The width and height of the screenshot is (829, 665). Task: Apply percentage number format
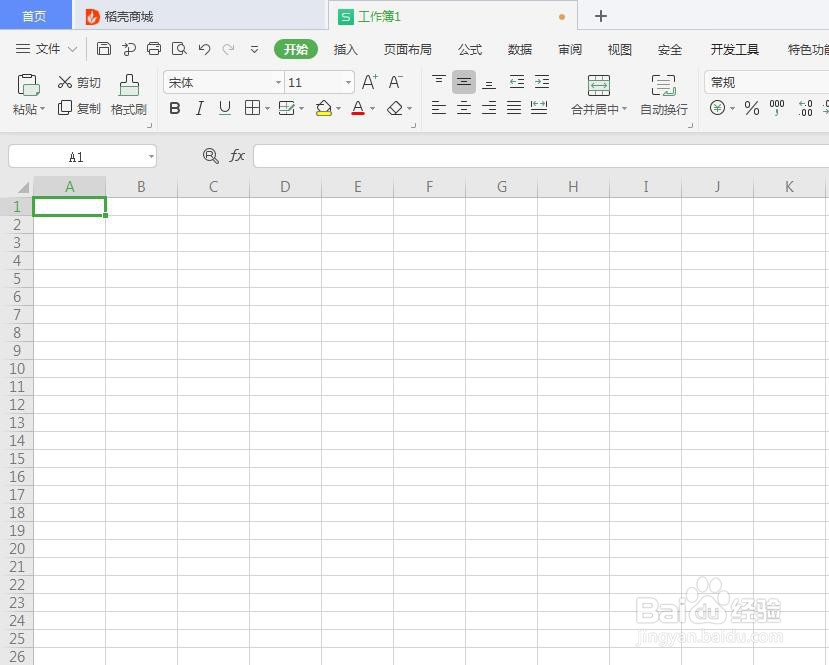(x=751, y=108)
